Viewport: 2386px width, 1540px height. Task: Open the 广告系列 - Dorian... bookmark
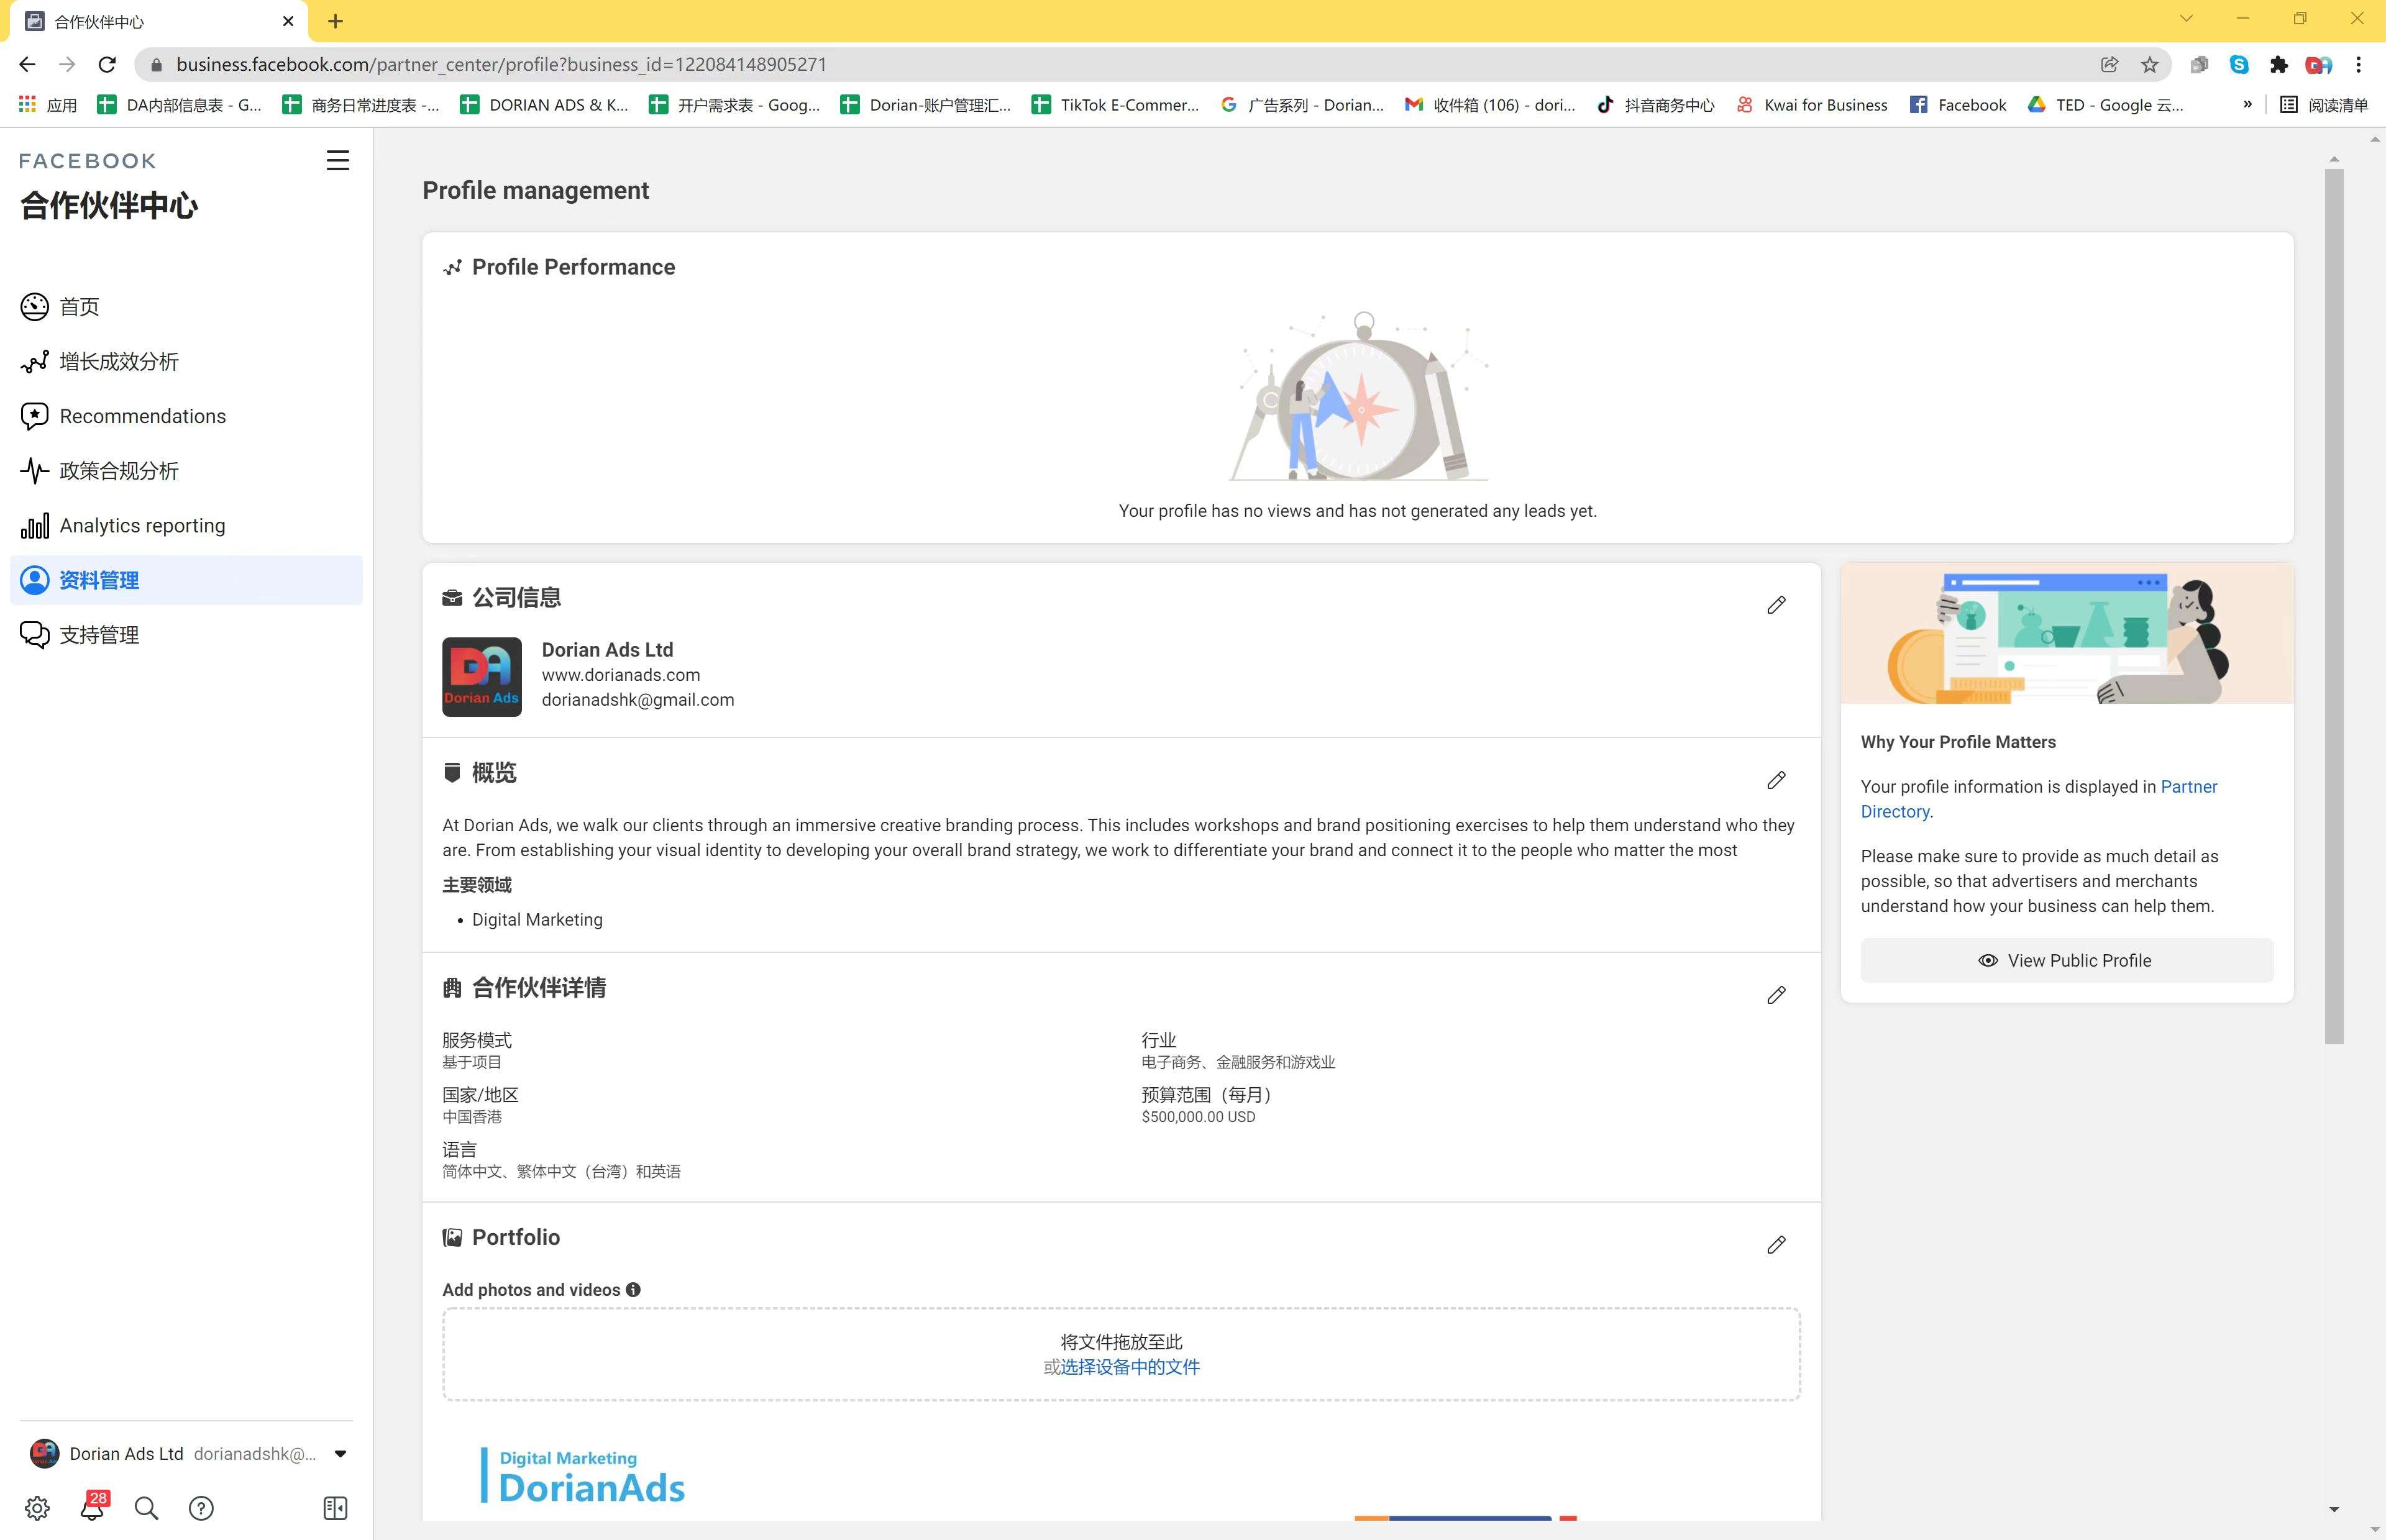tap(1302, 104)
